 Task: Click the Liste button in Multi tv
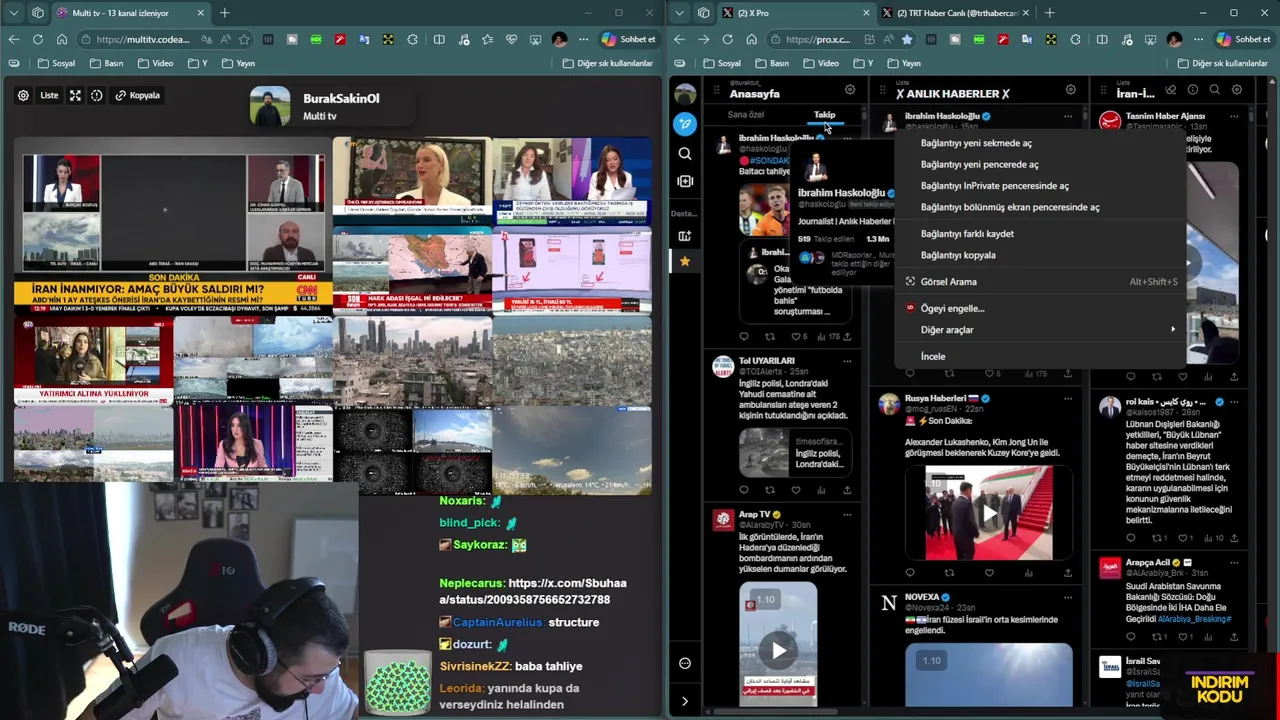(49, 95)
